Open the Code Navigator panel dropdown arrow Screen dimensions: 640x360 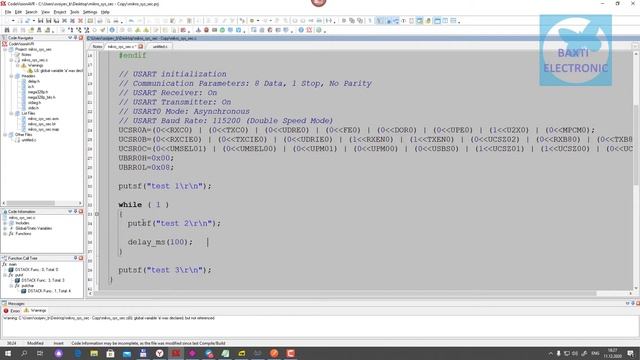pyautogui.click(x=70, y=38)
